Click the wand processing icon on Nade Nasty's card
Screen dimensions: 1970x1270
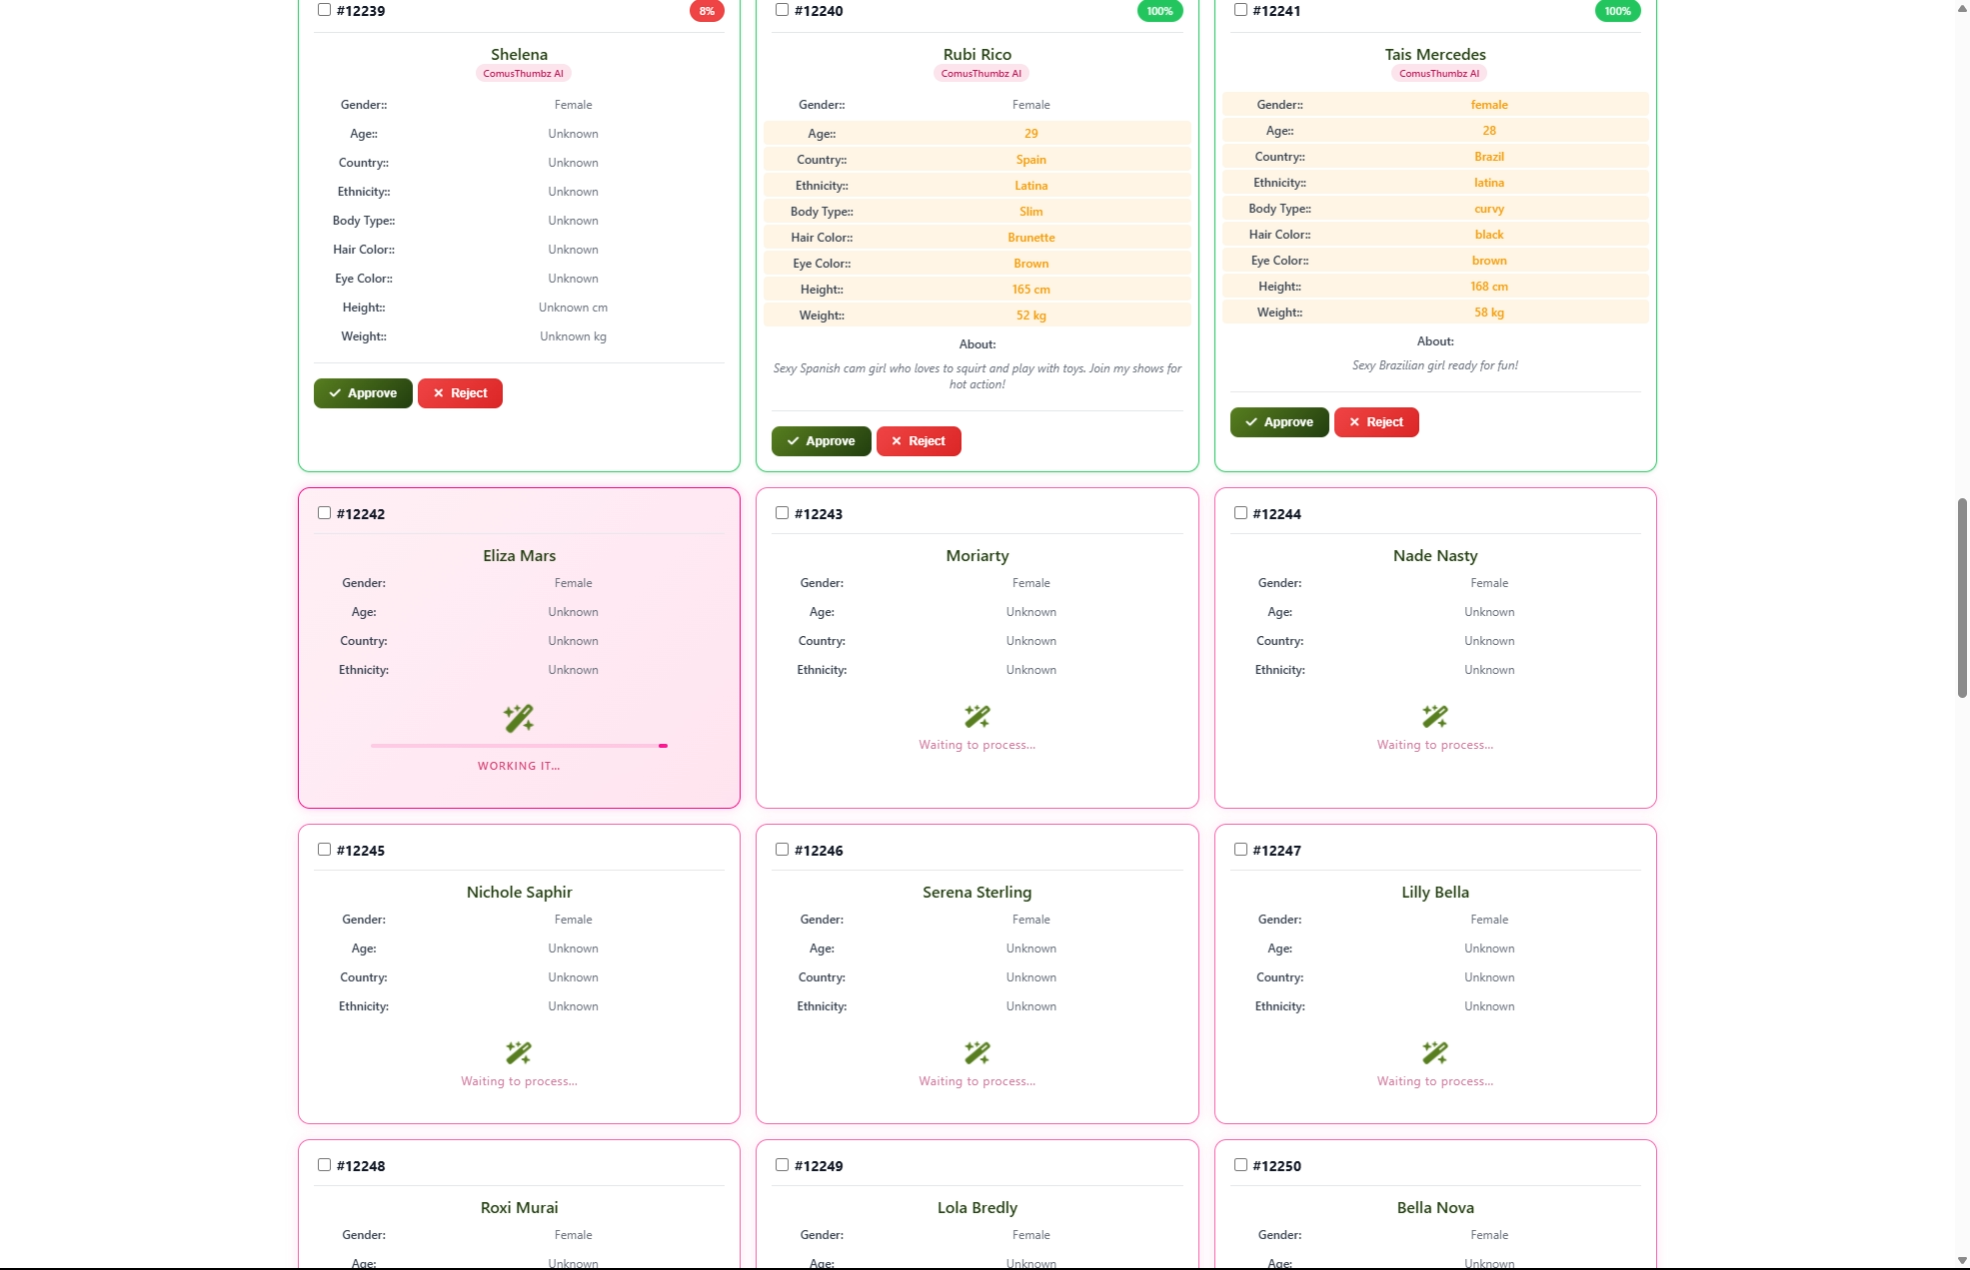pos(1435,716)
